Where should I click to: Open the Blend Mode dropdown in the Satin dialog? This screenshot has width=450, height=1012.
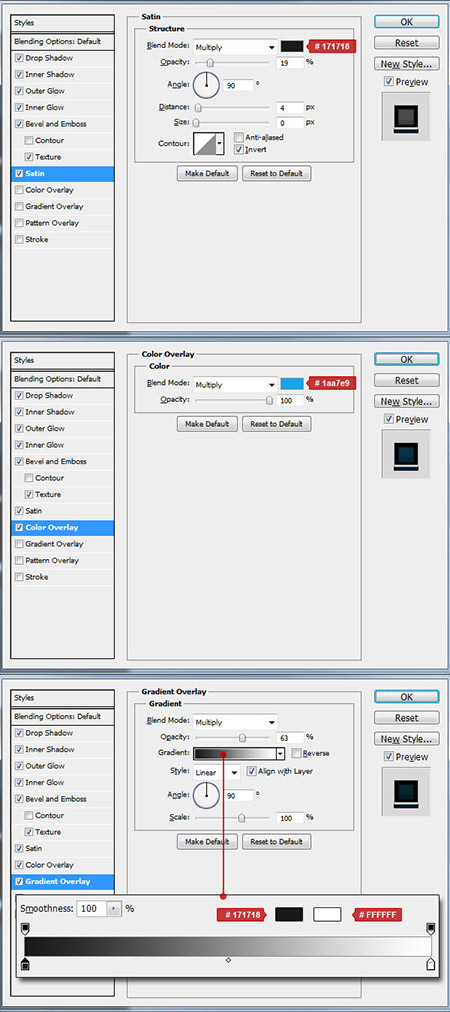point(235,47)
